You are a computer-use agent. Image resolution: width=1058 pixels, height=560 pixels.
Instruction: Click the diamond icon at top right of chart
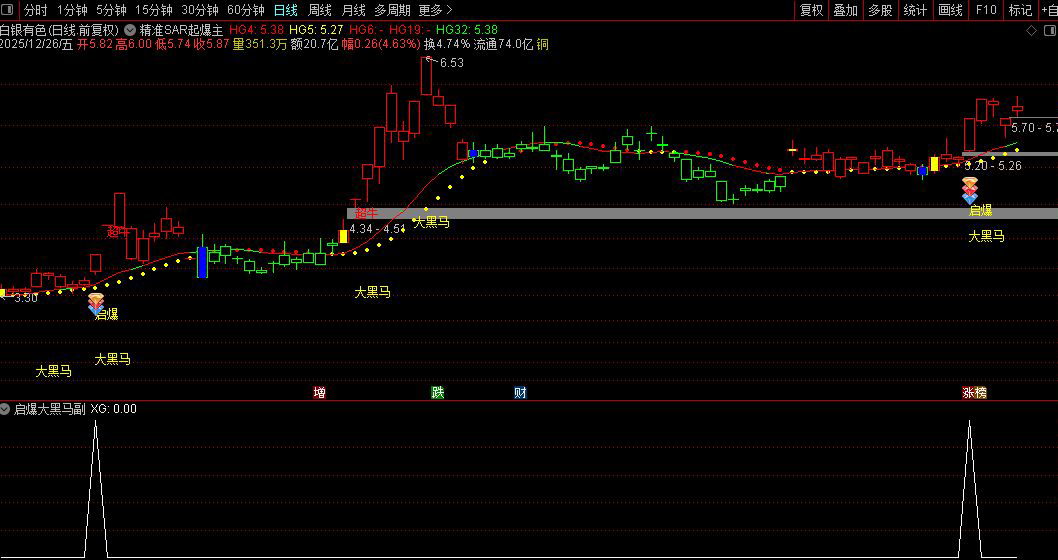tap(1031, 30)
